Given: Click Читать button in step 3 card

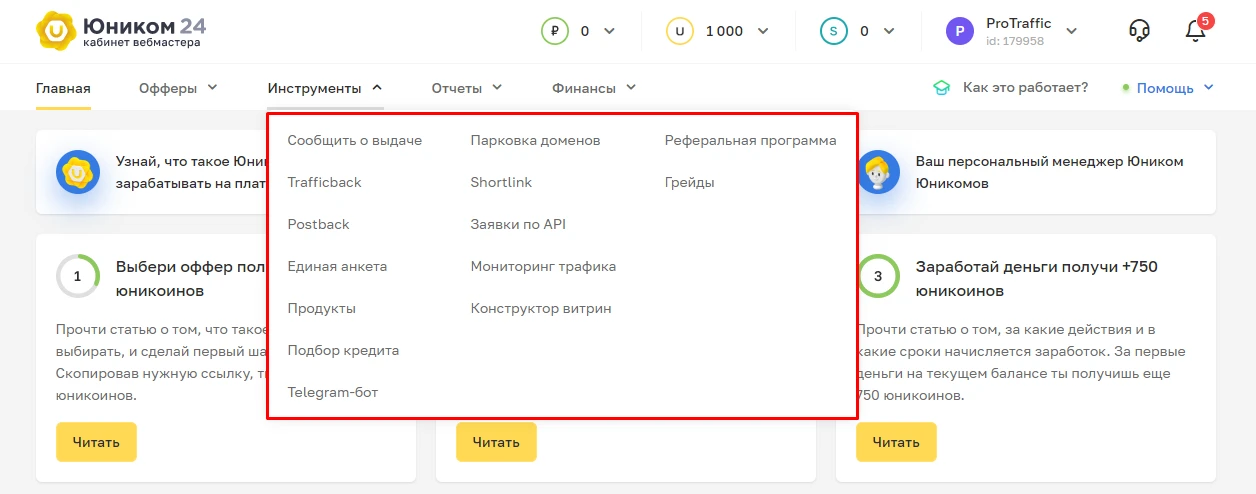Looking at the screenshot, I should coord(896,442).
